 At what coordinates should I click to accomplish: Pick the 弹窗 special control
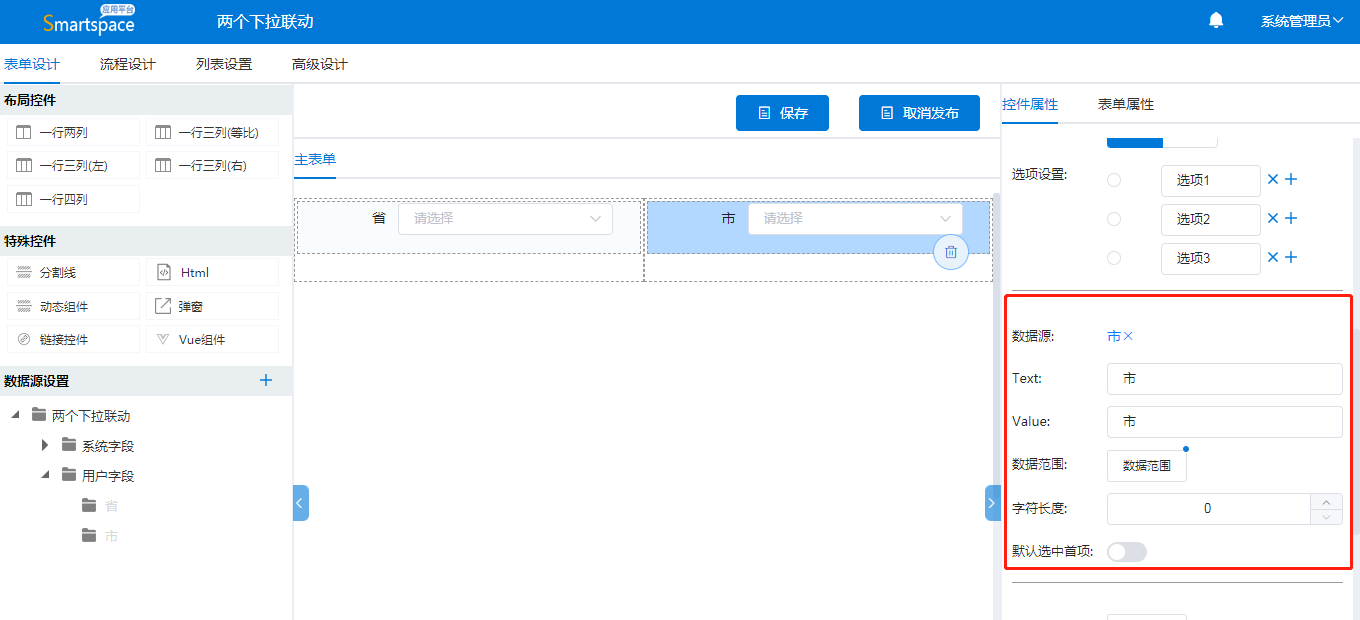tap(212, 306)
